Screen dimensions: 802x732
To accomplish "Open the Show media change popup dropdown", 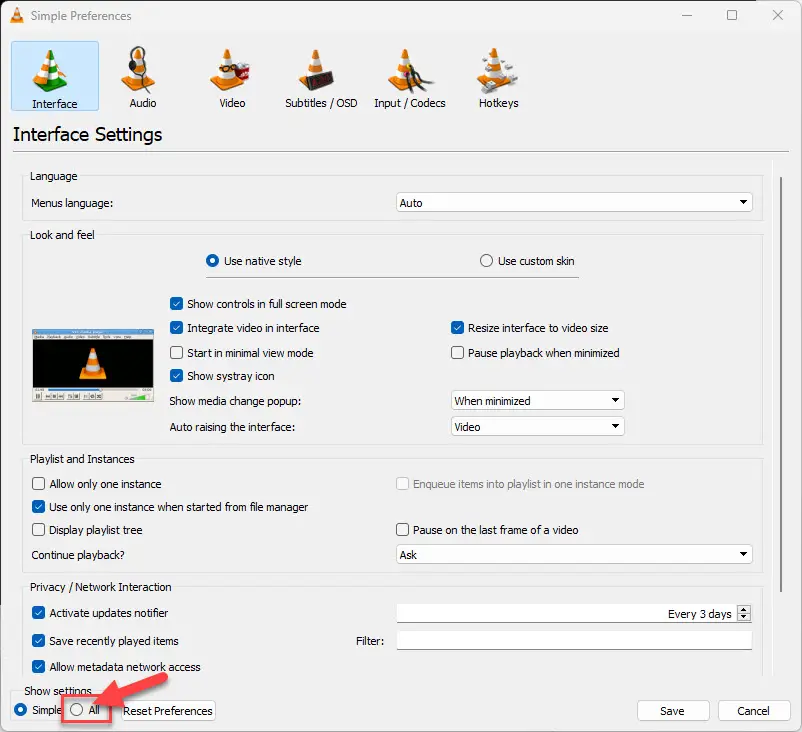I will click(538, 401).
